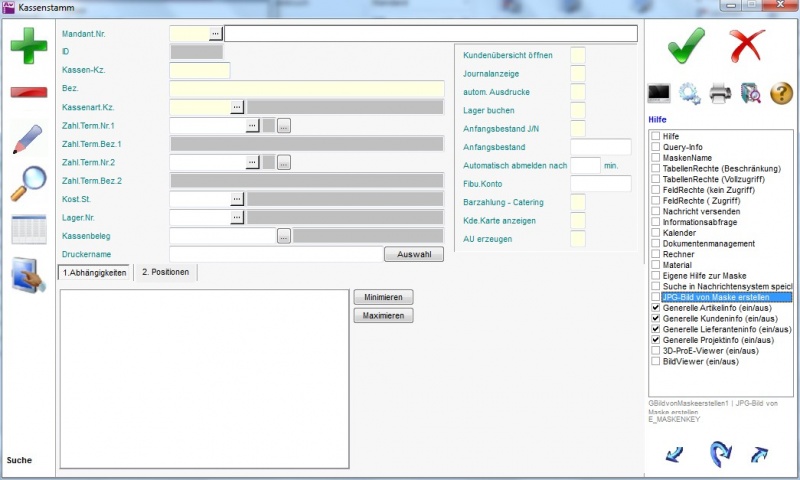
Task: Open the Lager.Nr. lookup ellipsis button
Action: pyautogui.click(x=237, y=217)
